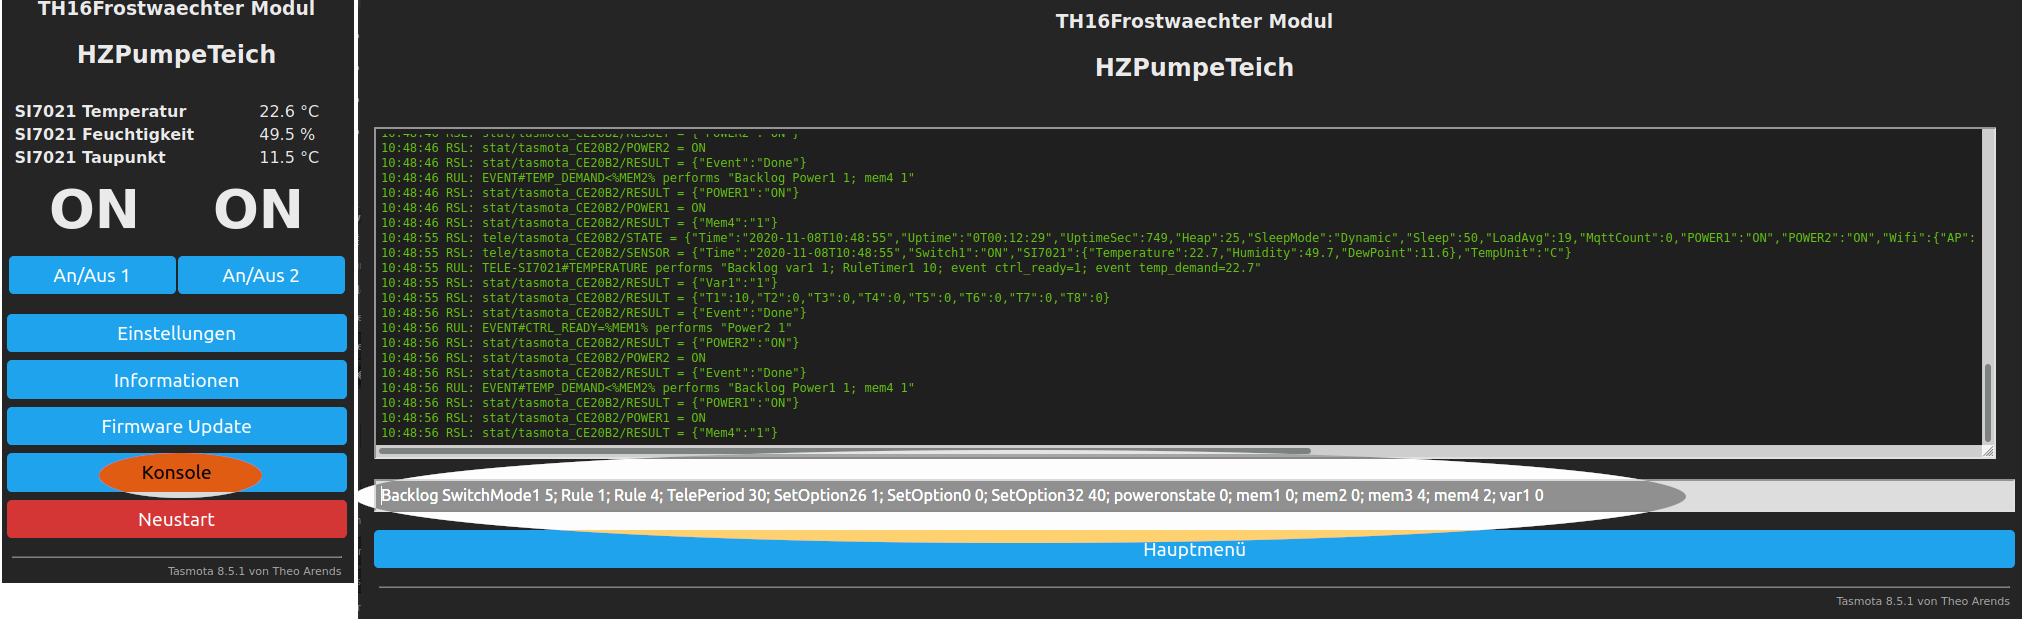Image resolution: width=2022 pixels, height=623 pixels.
Task: Go to Firmware Update
Action: [x=177, y=426]
